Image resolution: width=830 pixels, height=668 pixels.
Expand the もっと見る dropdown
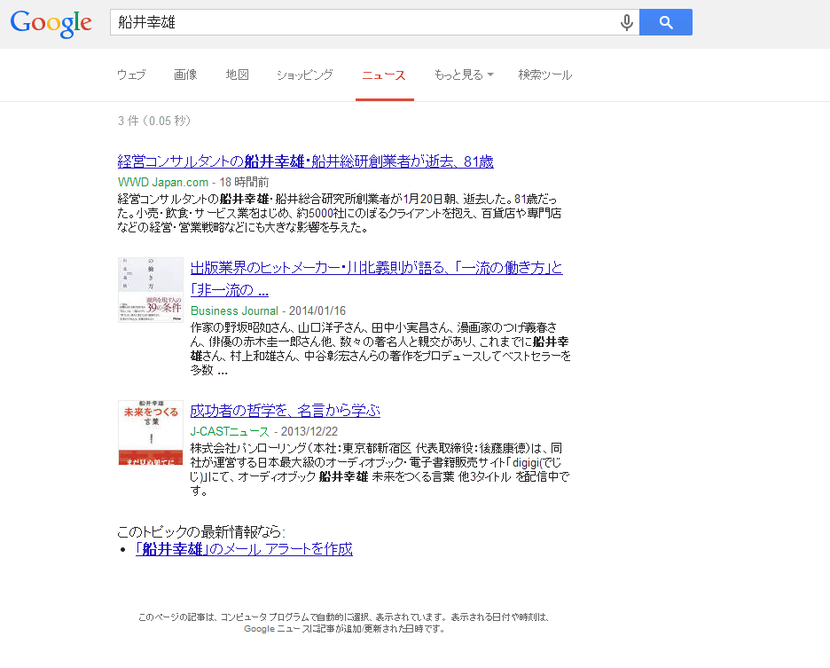click(x=464, y=75)
